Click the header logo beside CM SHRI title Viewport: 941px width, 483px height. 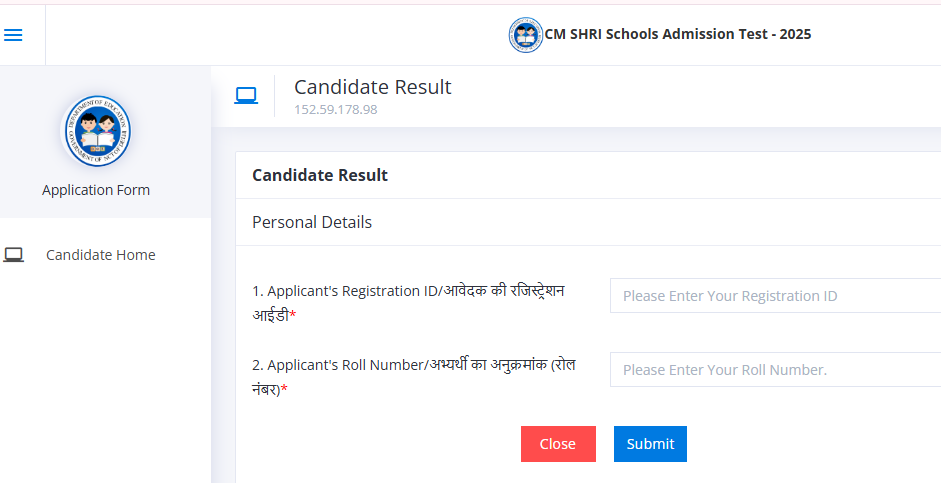(526, 35)
